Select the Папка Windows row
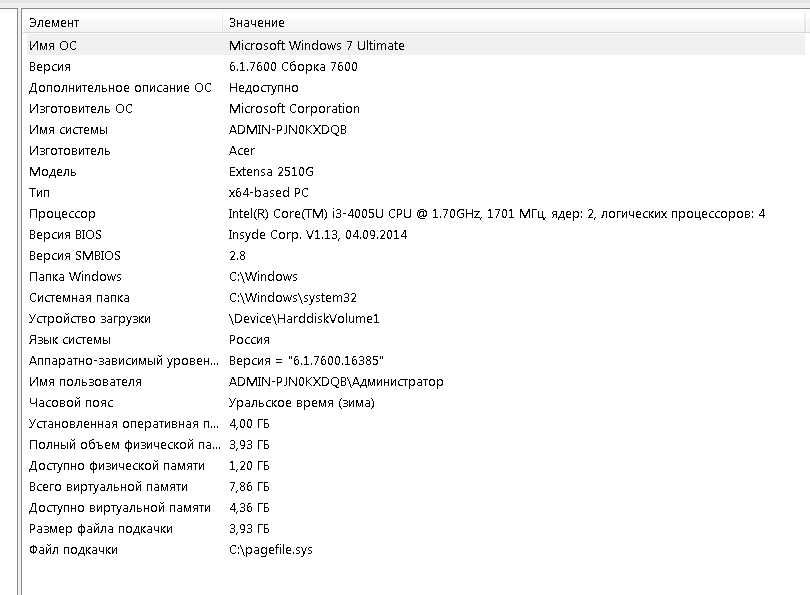Viewport: 810px width, 595px height. [415, 277]
